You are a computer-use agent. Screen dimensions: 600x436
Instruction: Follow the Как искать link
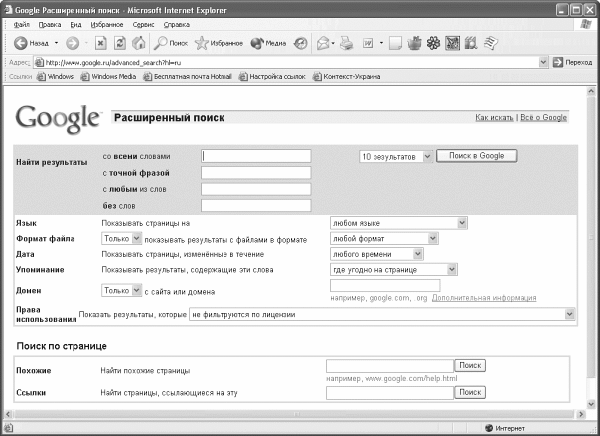point(494,118)
